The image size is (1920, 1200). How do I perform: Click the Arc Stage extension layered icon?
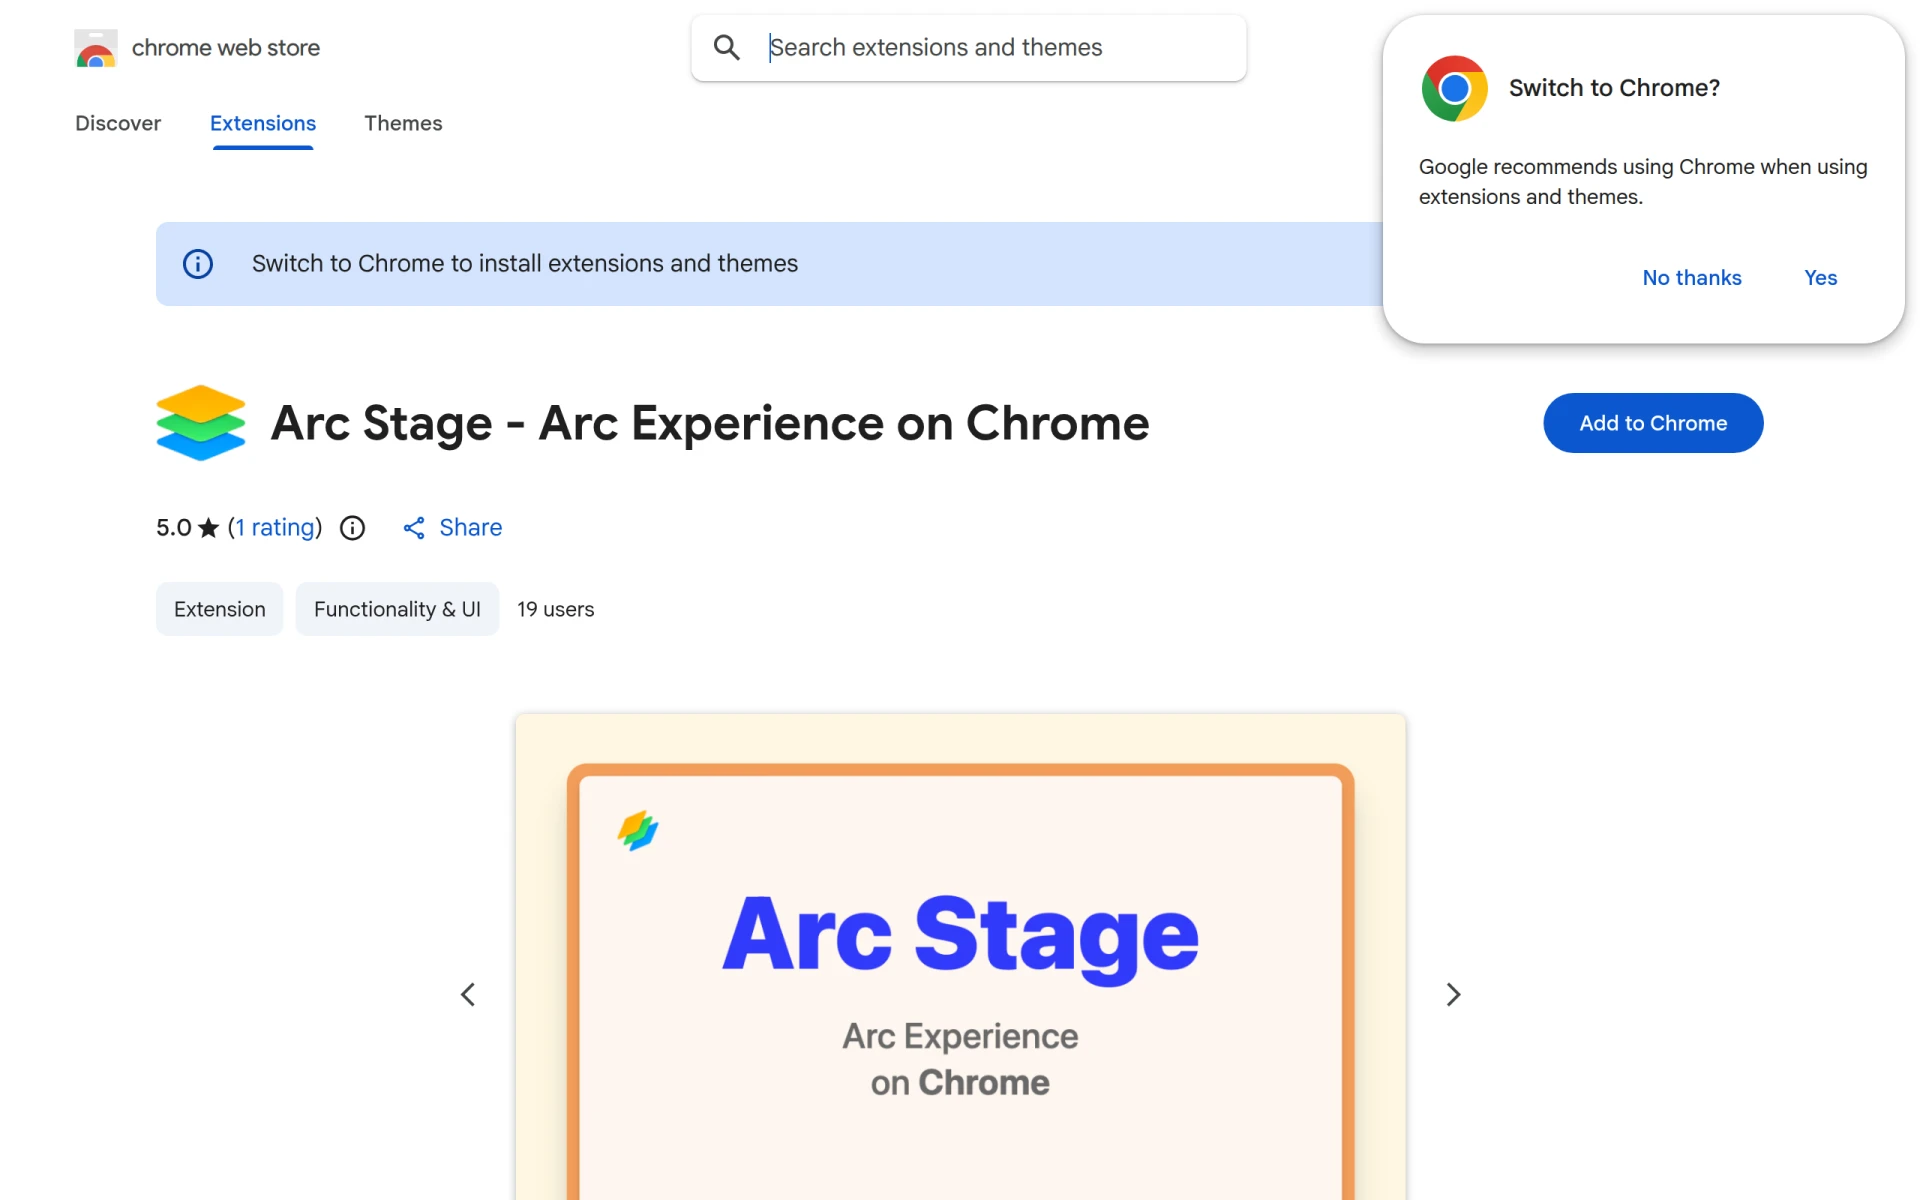[x=200, y=423]
